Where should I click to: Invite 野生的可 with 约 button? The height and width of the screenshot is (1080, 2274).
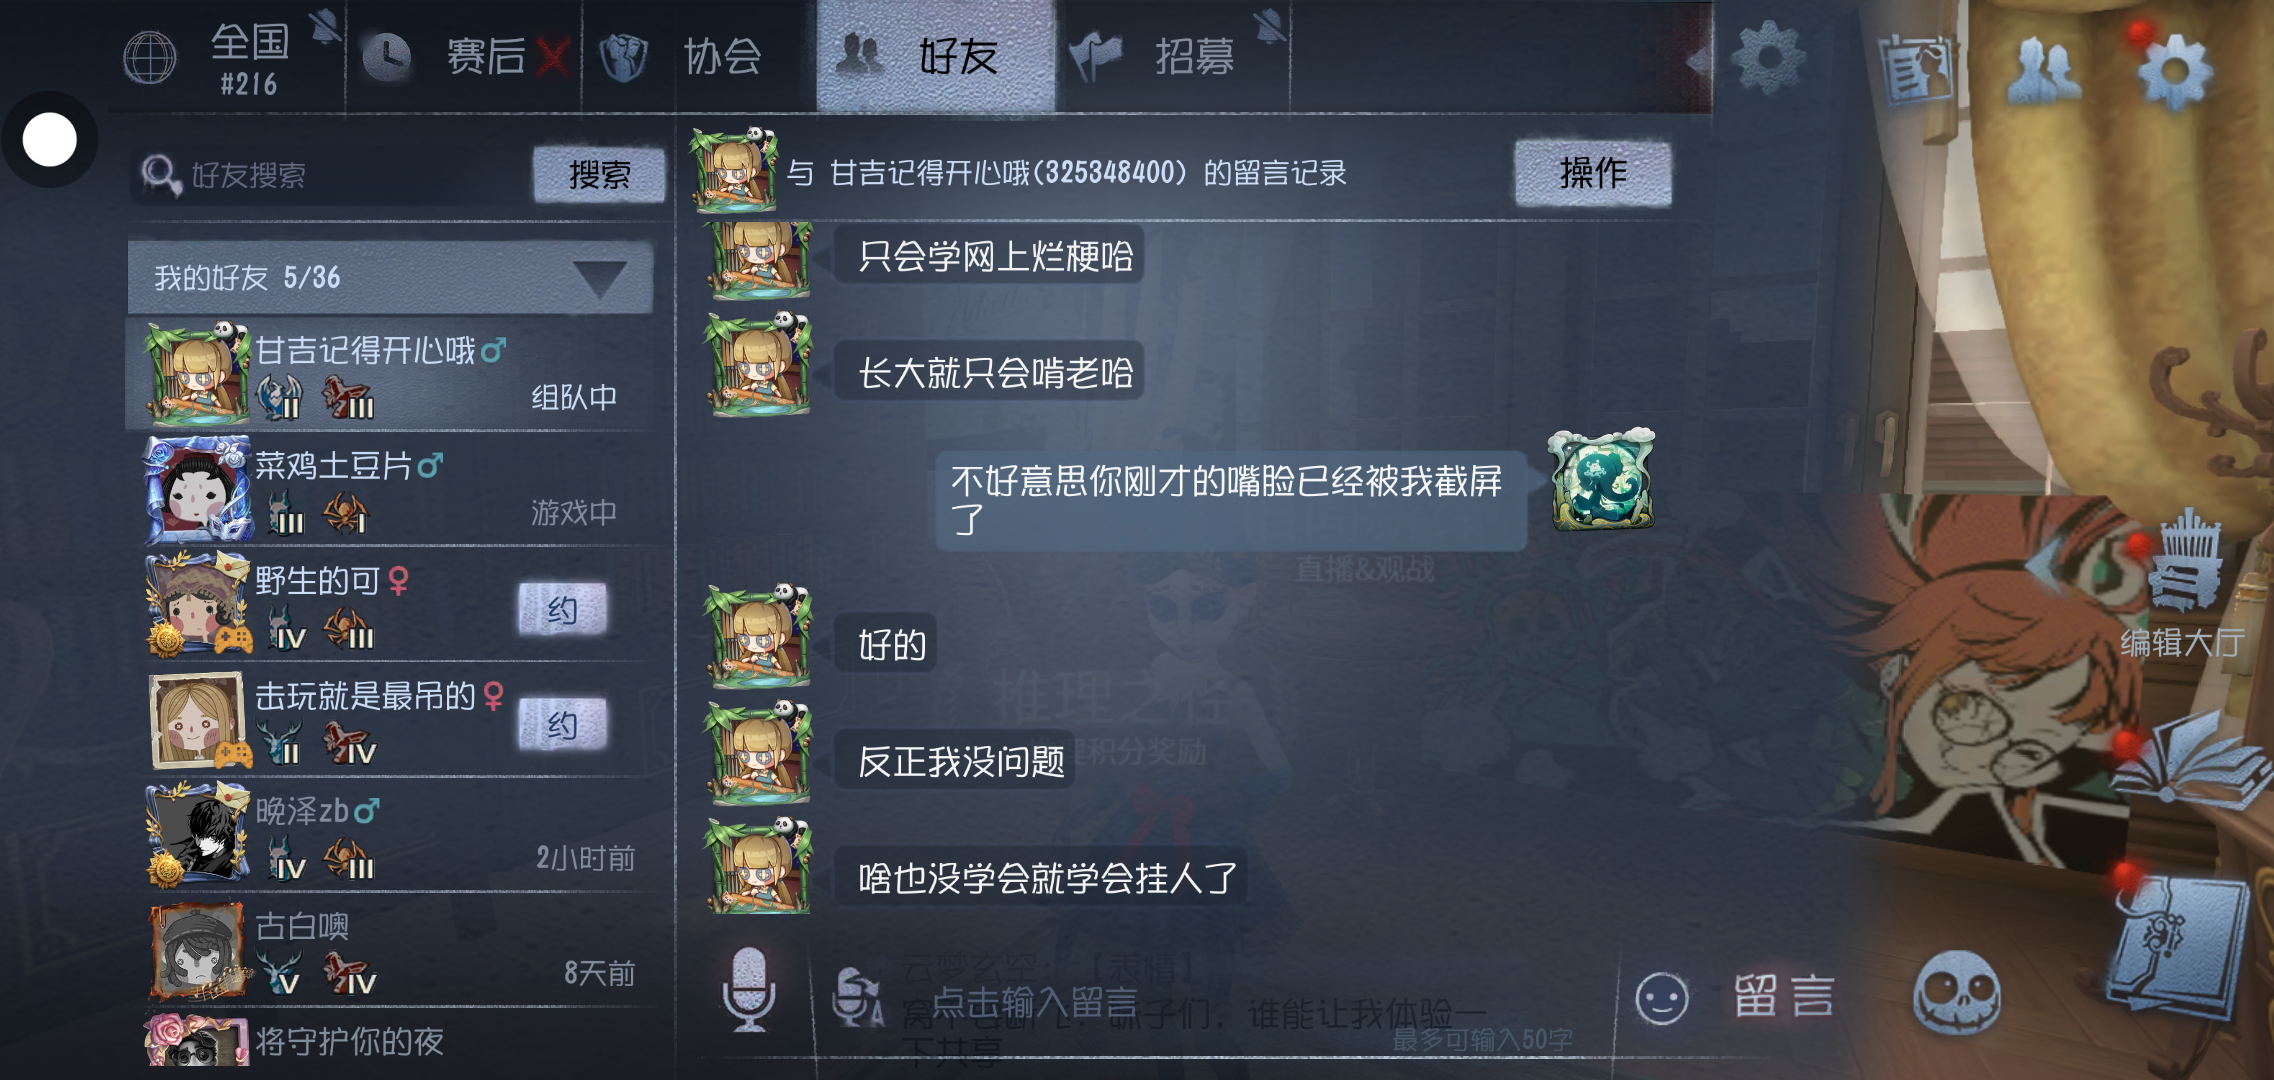tap(562, 609)
